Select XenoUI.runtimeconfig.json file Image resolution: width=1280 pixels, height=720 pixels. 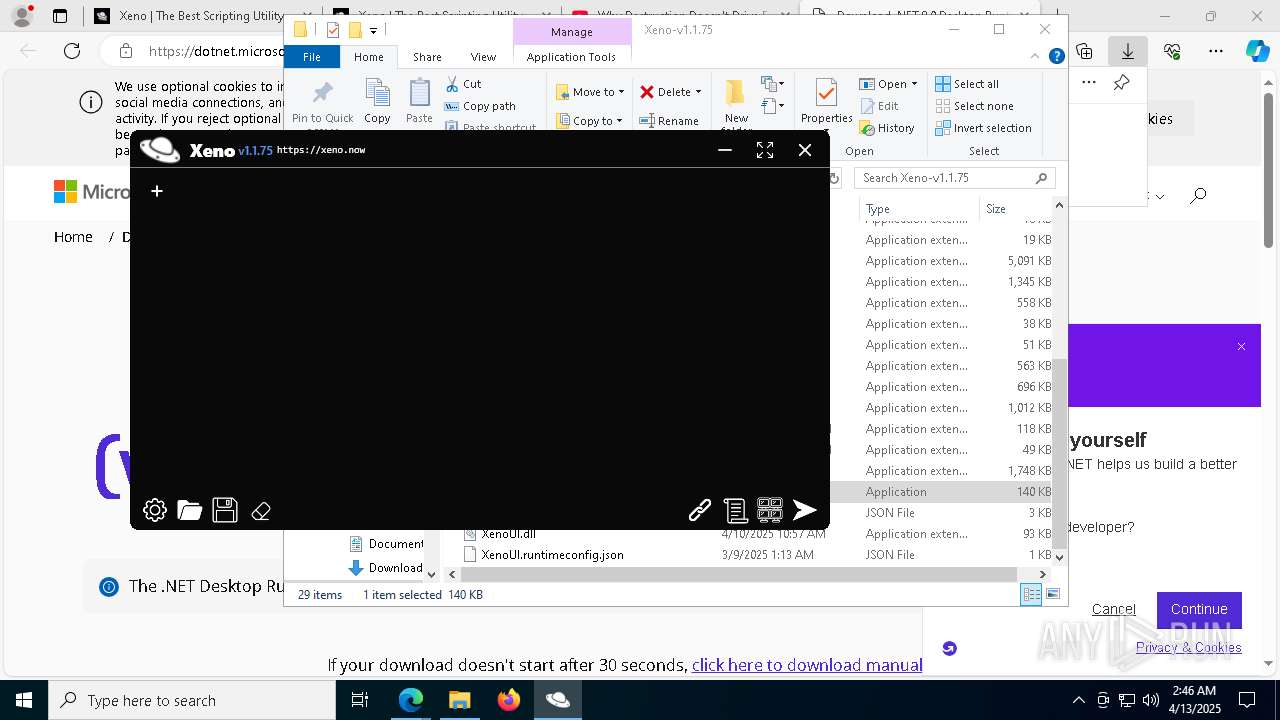pyautogui.click(x=552, y=555)
